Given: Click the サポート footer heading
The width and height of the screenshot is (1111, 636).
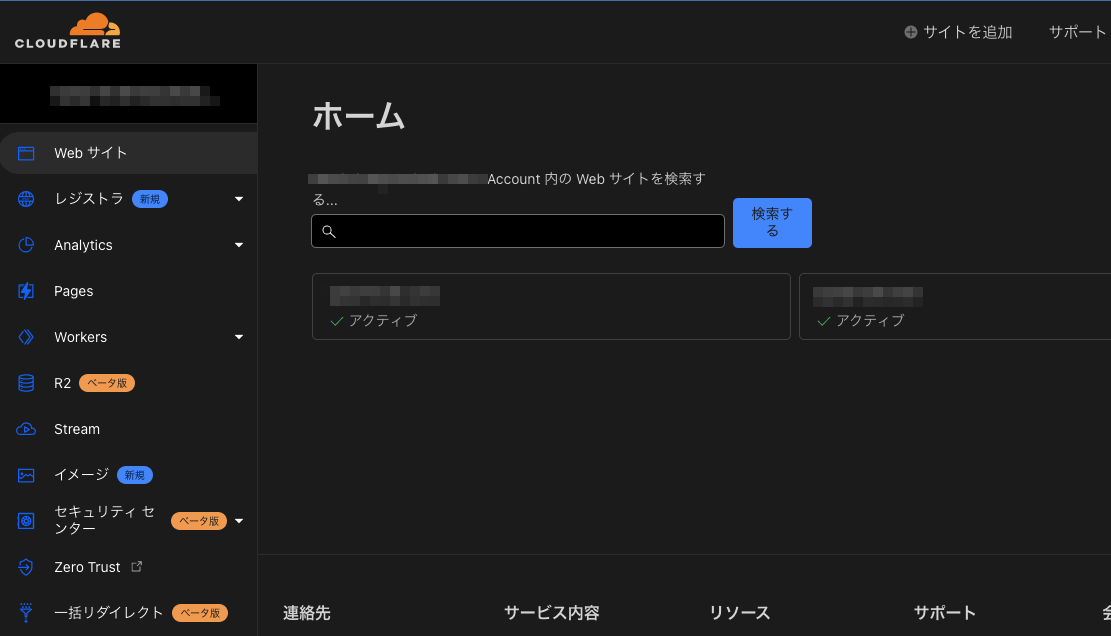Looking at the screenshot, I should point(944,613).
